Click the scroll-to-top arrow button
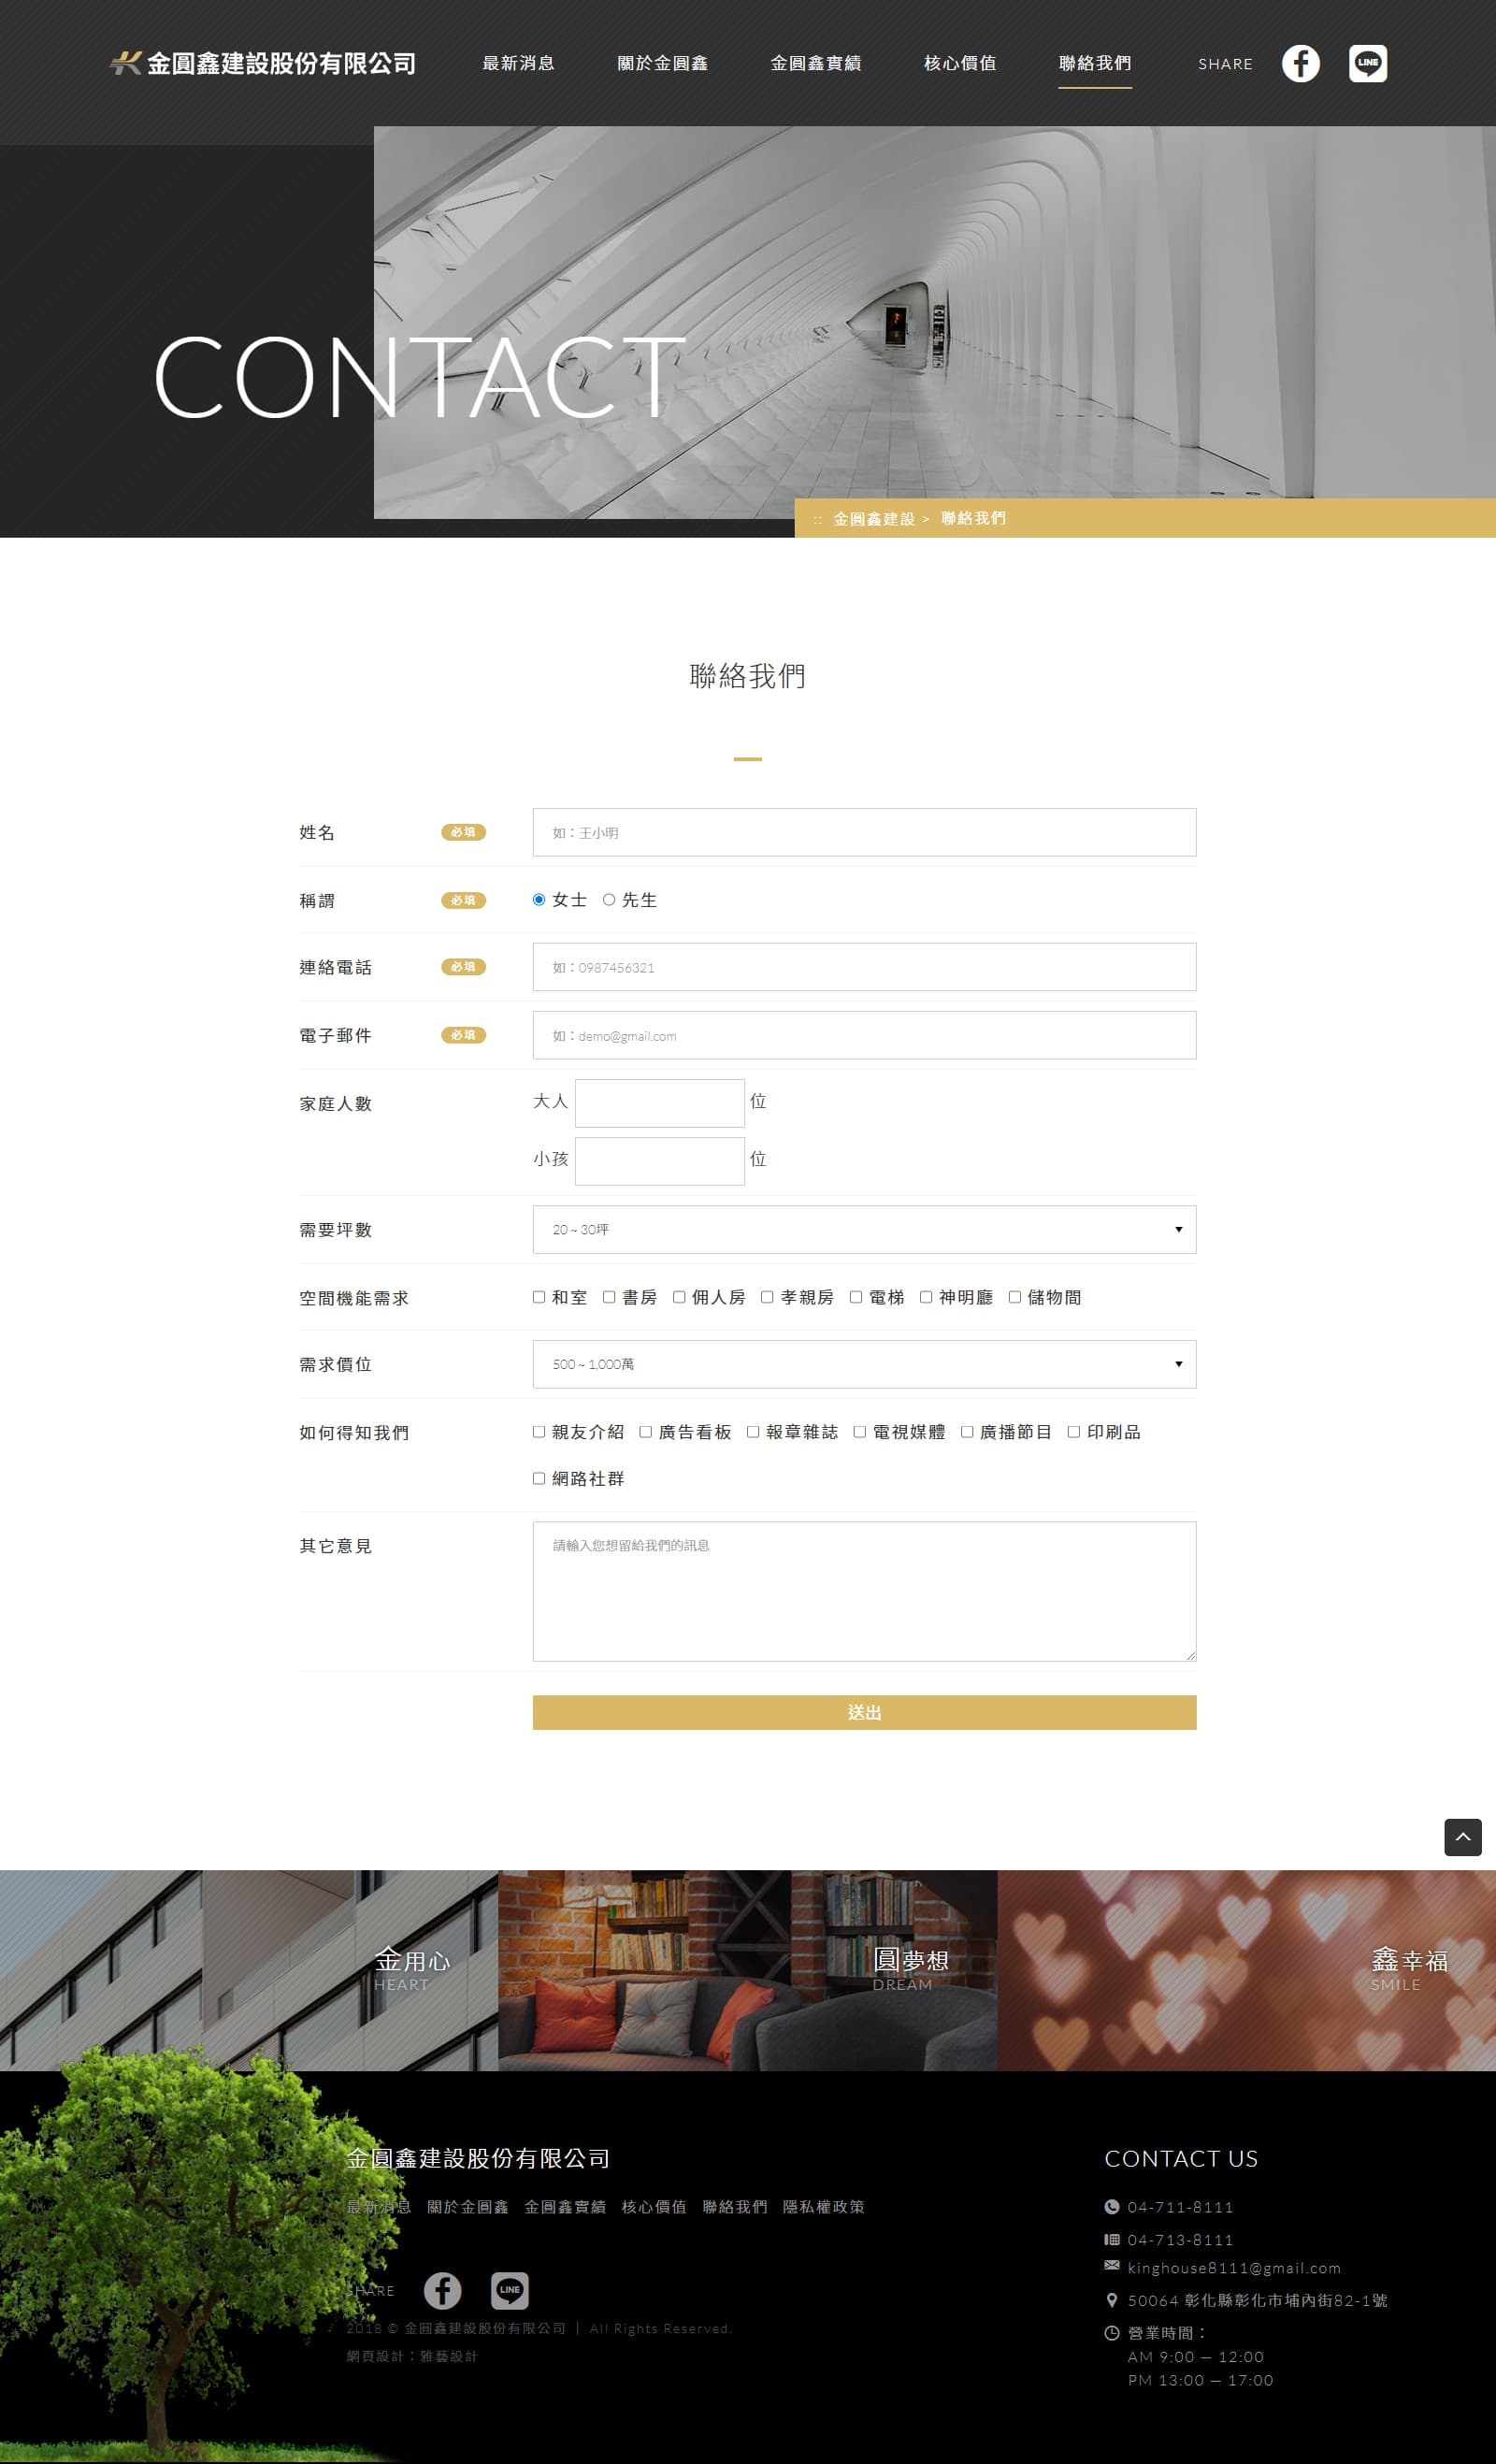 (1462, 1837)
